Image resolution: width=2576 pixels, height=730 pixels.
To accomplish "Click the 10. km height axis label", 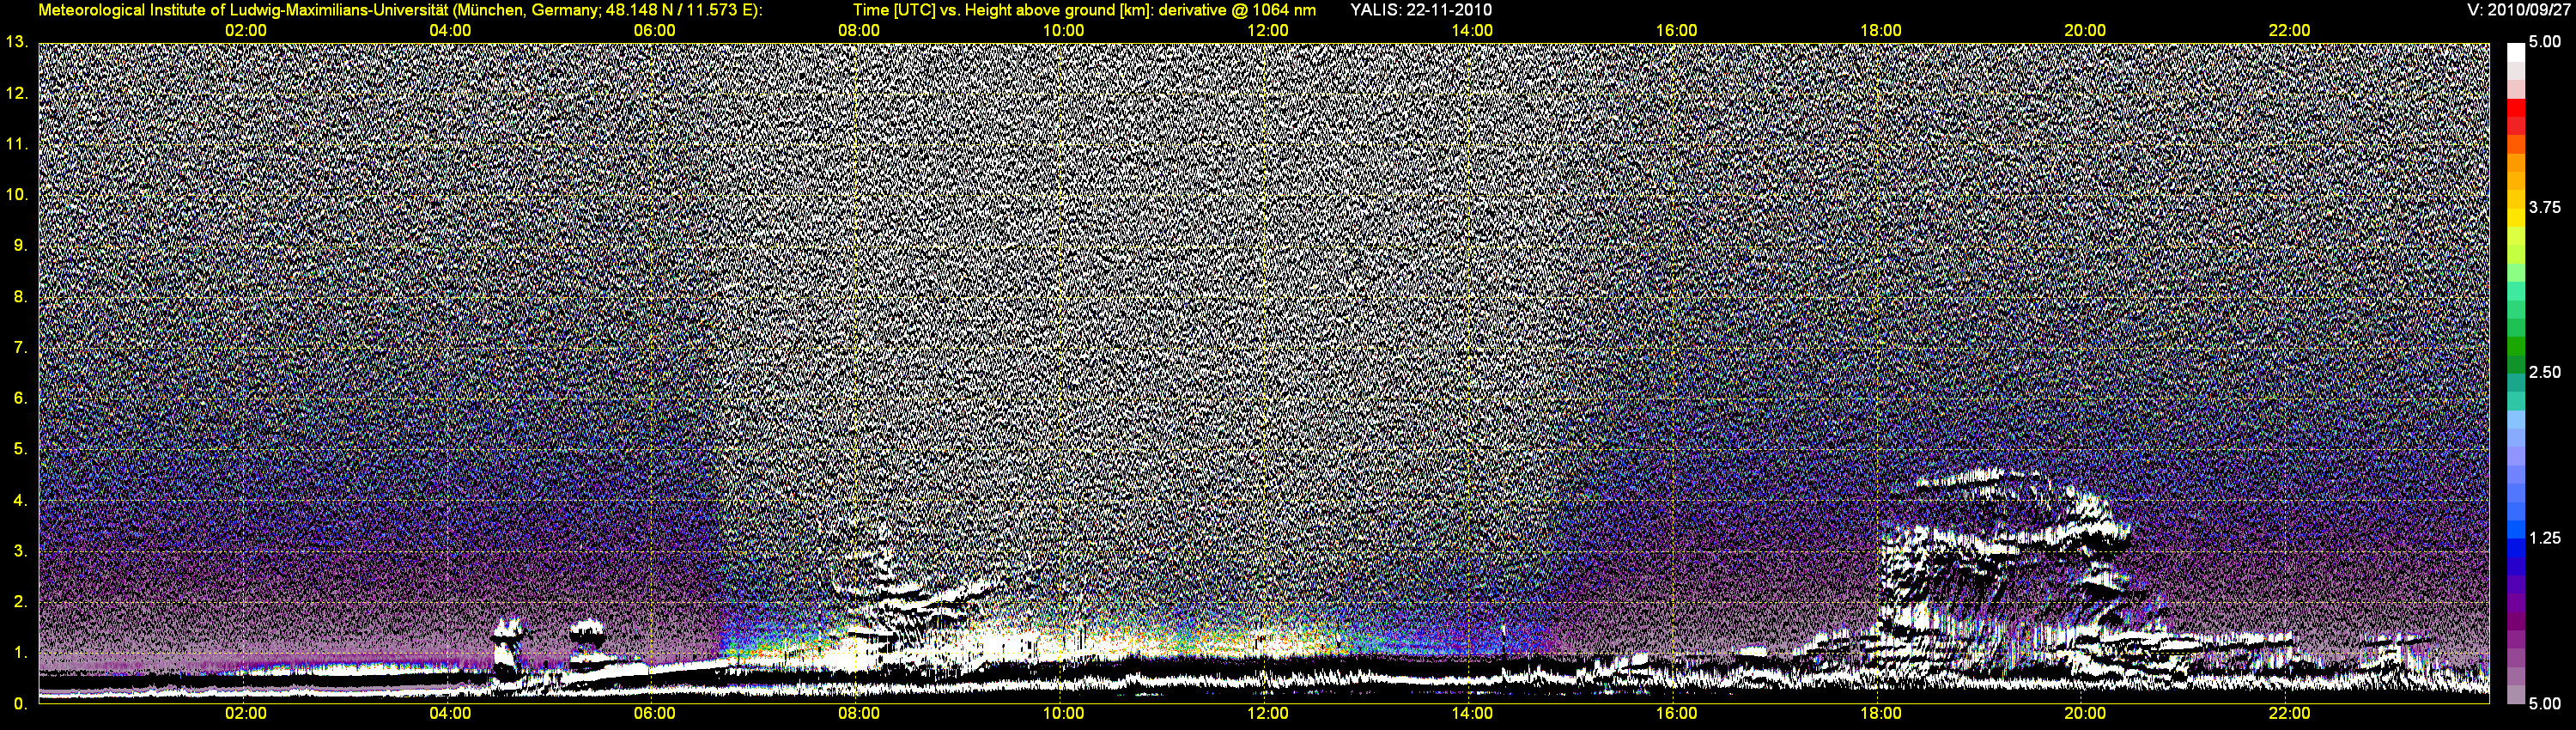I will coord(17,194).
